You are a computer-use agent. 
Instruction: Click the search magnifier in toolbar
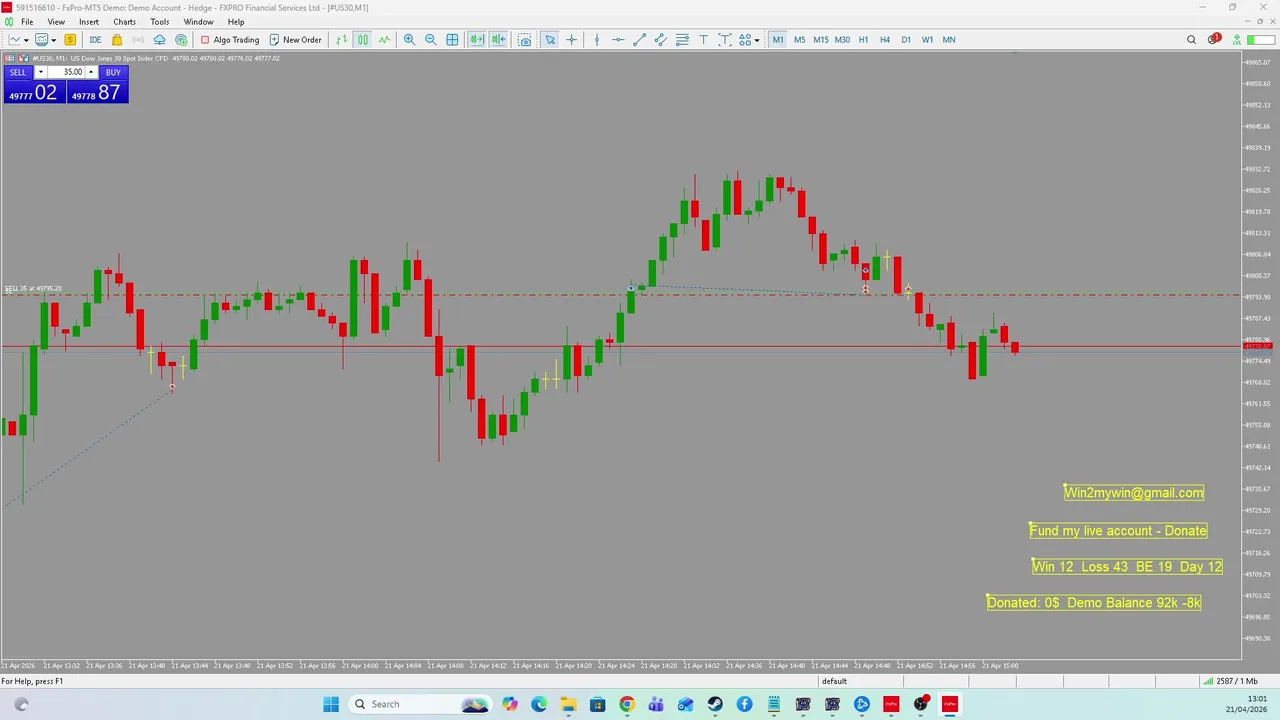1191,40
